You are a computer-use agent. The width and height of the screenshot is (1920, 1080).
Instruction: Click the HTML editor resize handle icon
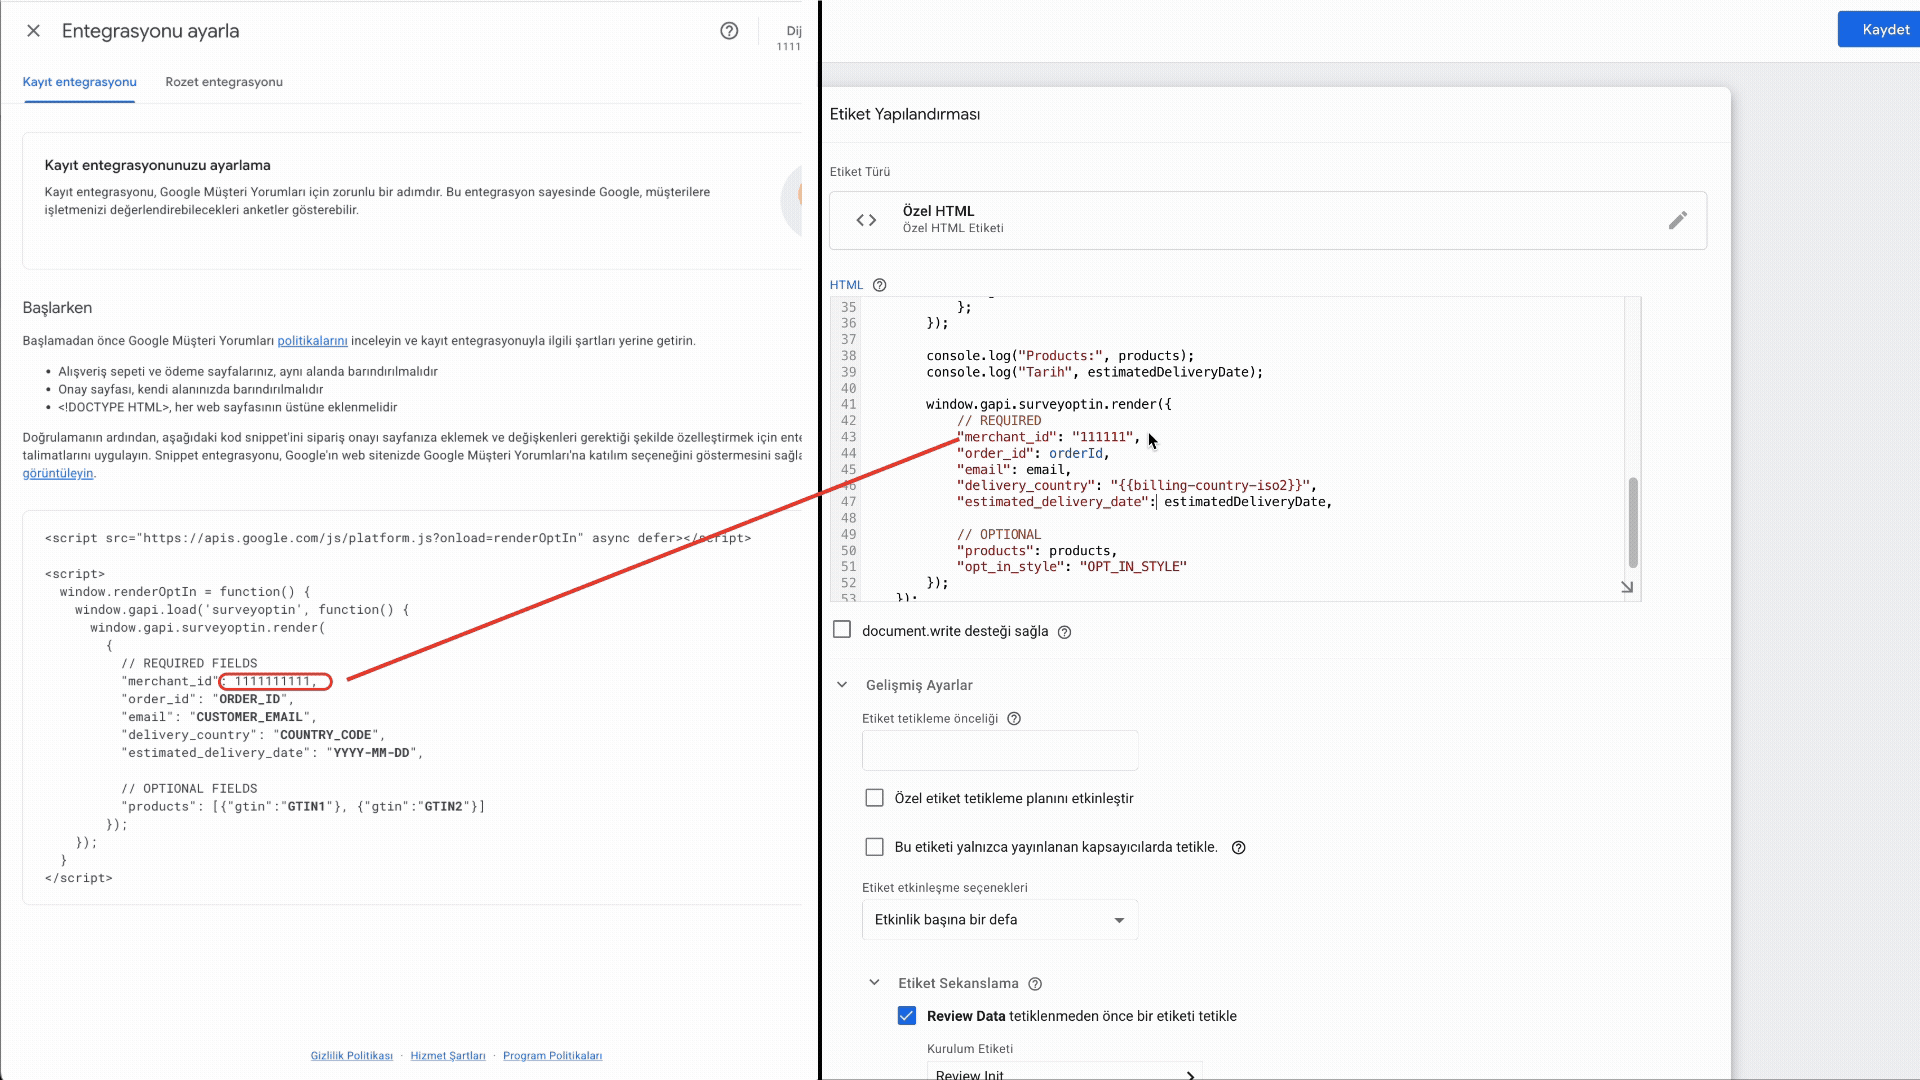tap(1627, 587)
